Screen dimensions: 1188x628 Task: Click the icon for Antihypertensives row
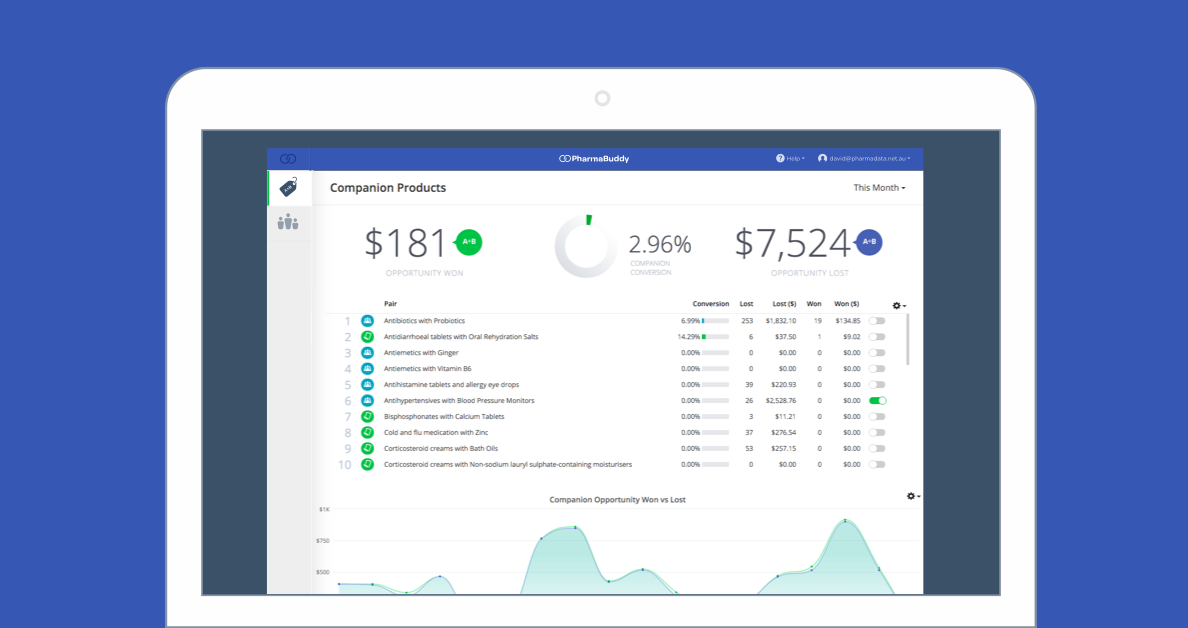click(367, 401)
